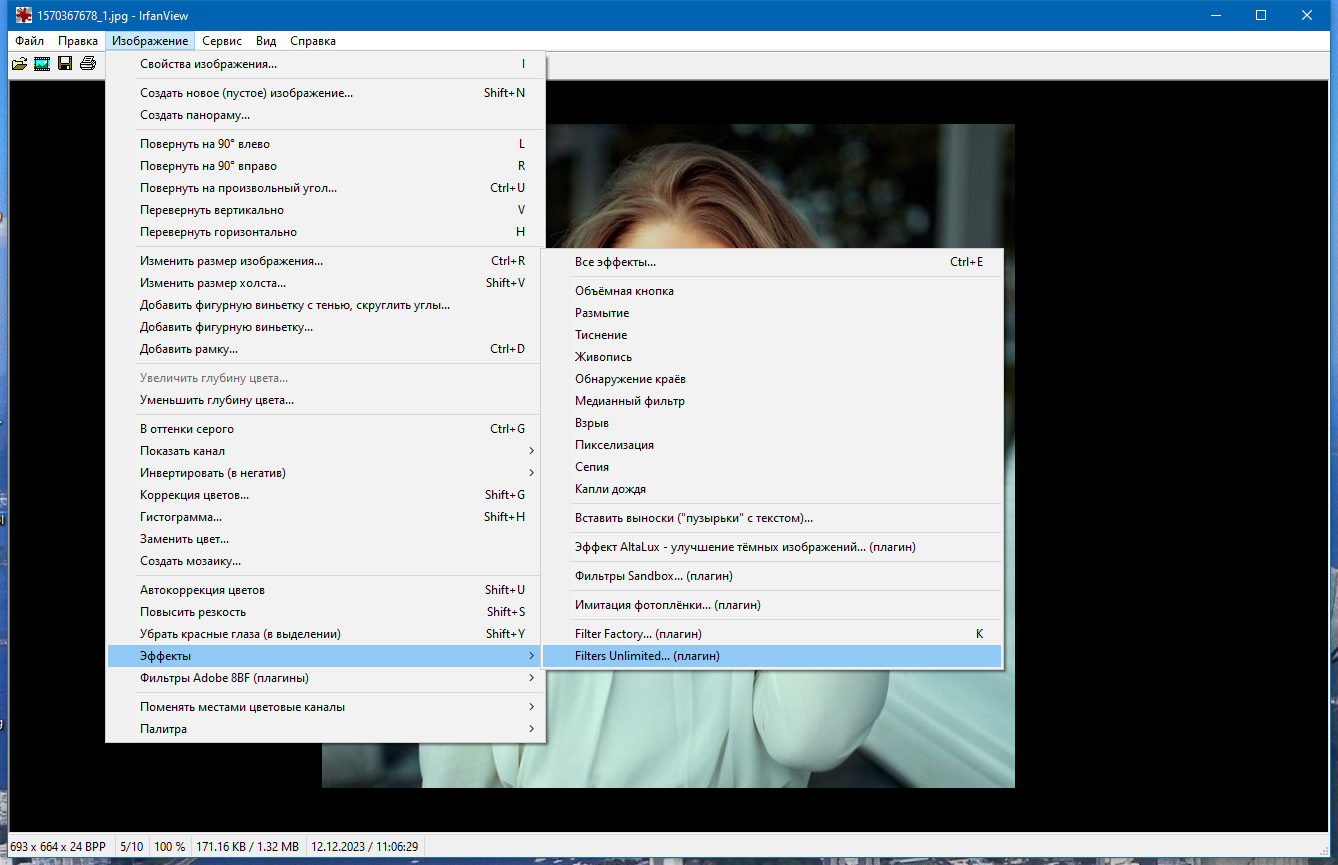Open the Сервис menu

[x=222, y=41]
